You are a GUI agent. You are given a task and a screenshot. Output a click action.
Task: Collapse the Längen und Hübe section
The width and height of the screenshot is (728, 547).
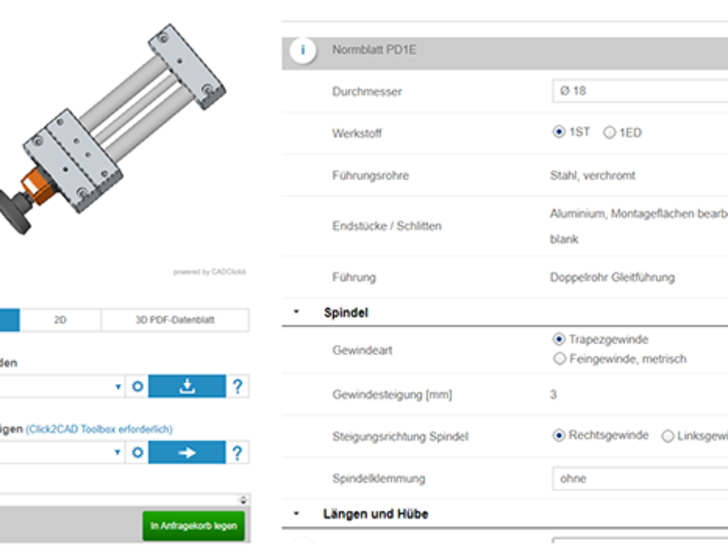pos(296,514)
